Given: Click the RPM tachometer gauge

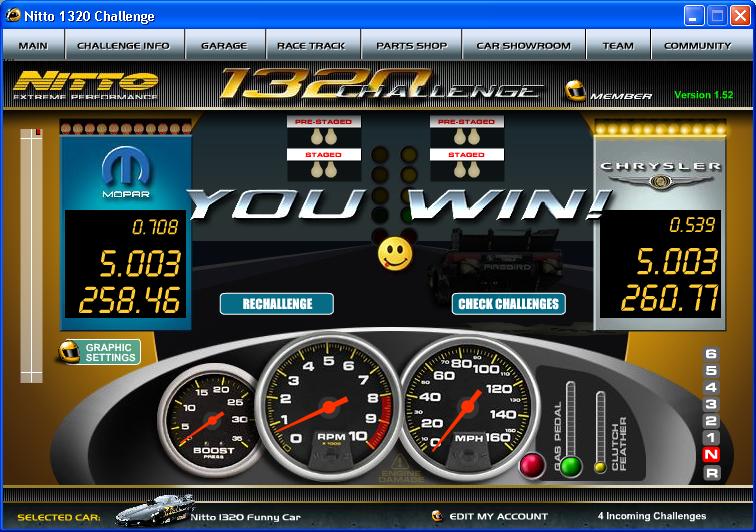Looking at the screenshot, I should [x=329, y=407].
